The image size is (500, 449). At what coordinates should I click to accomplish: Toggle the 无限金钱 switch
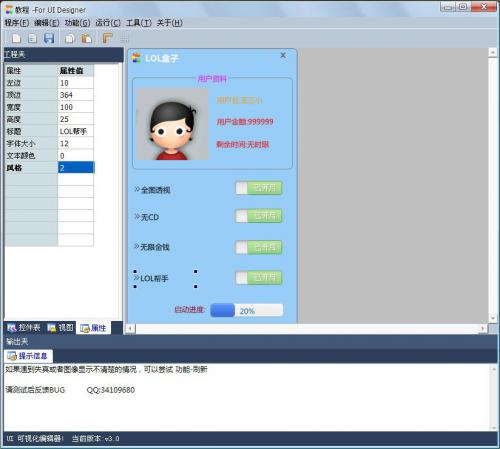[259, 247]
